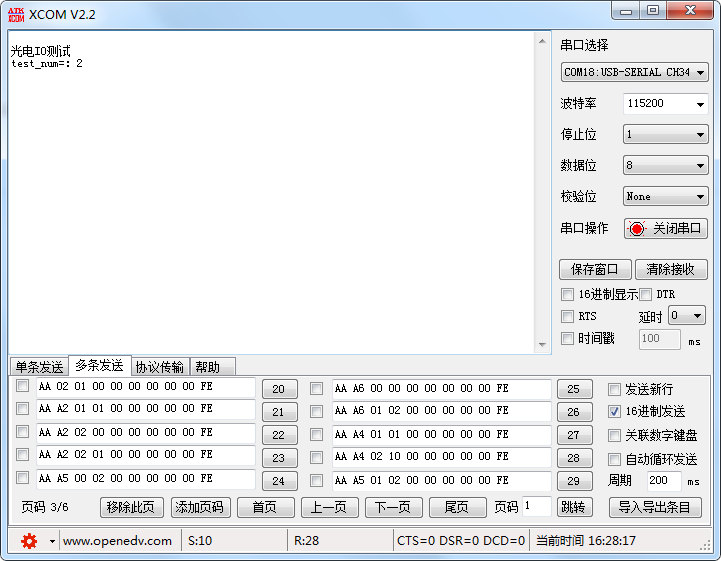Enable 自动循环发送 checkbox
This screenshot has height=561, width=721.
[614, 459]
